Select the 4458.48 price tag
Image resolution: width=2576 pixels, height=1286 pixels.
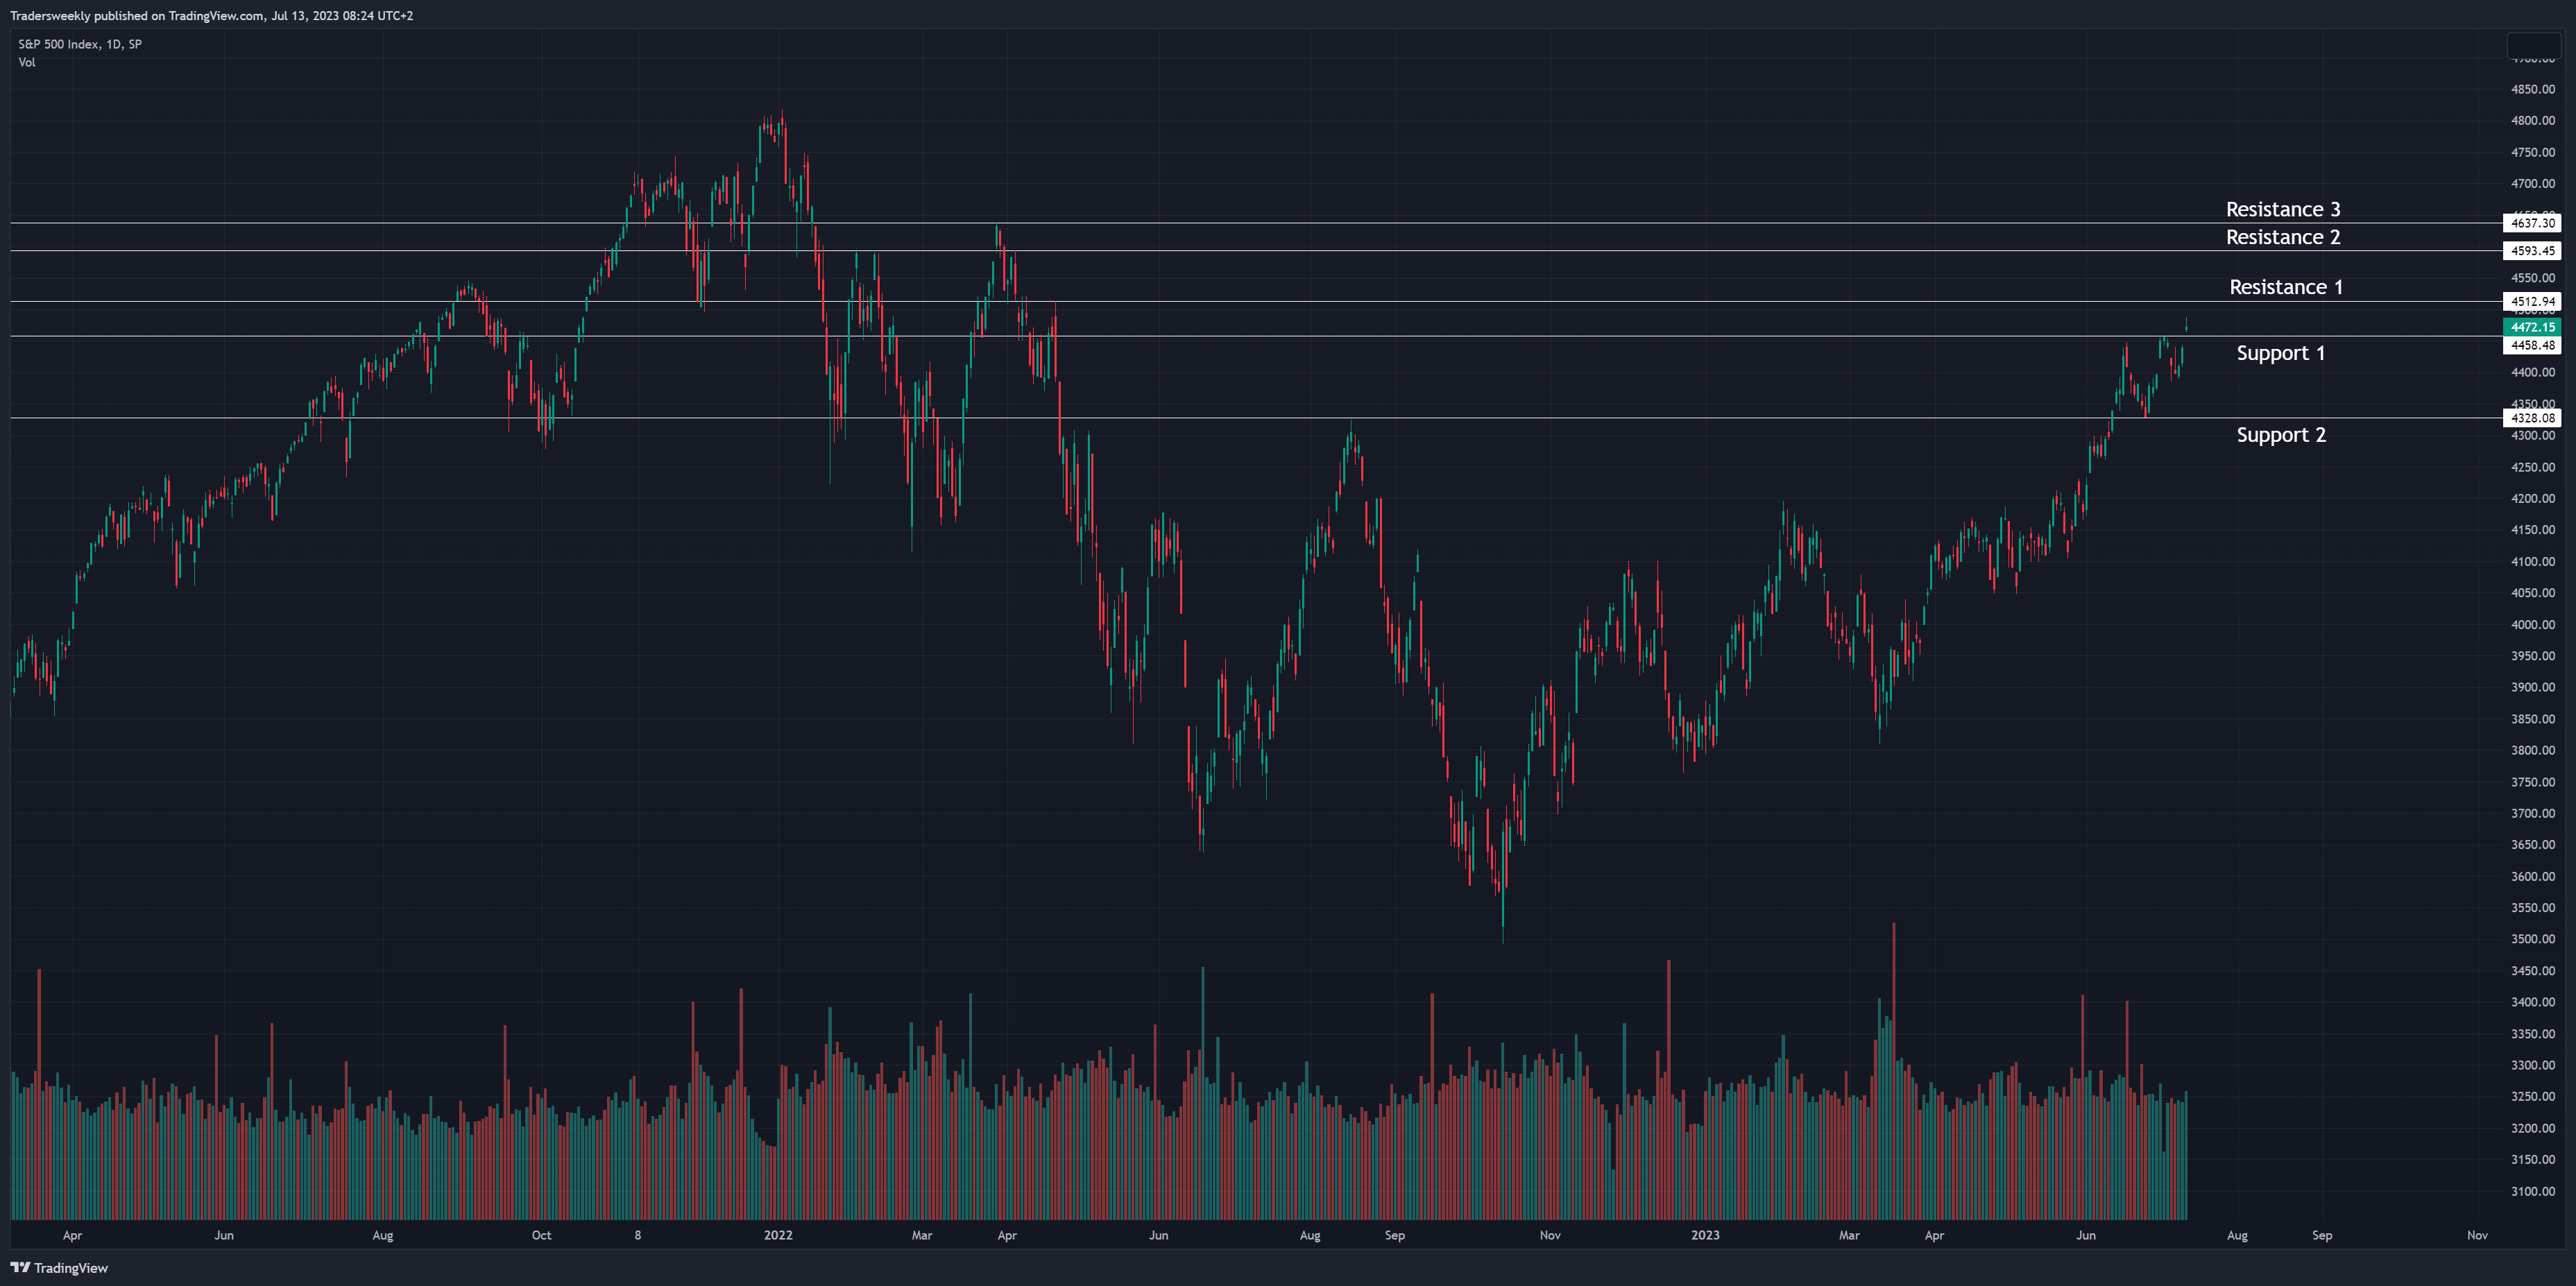pyautogui.click(x=2532, y=345)
